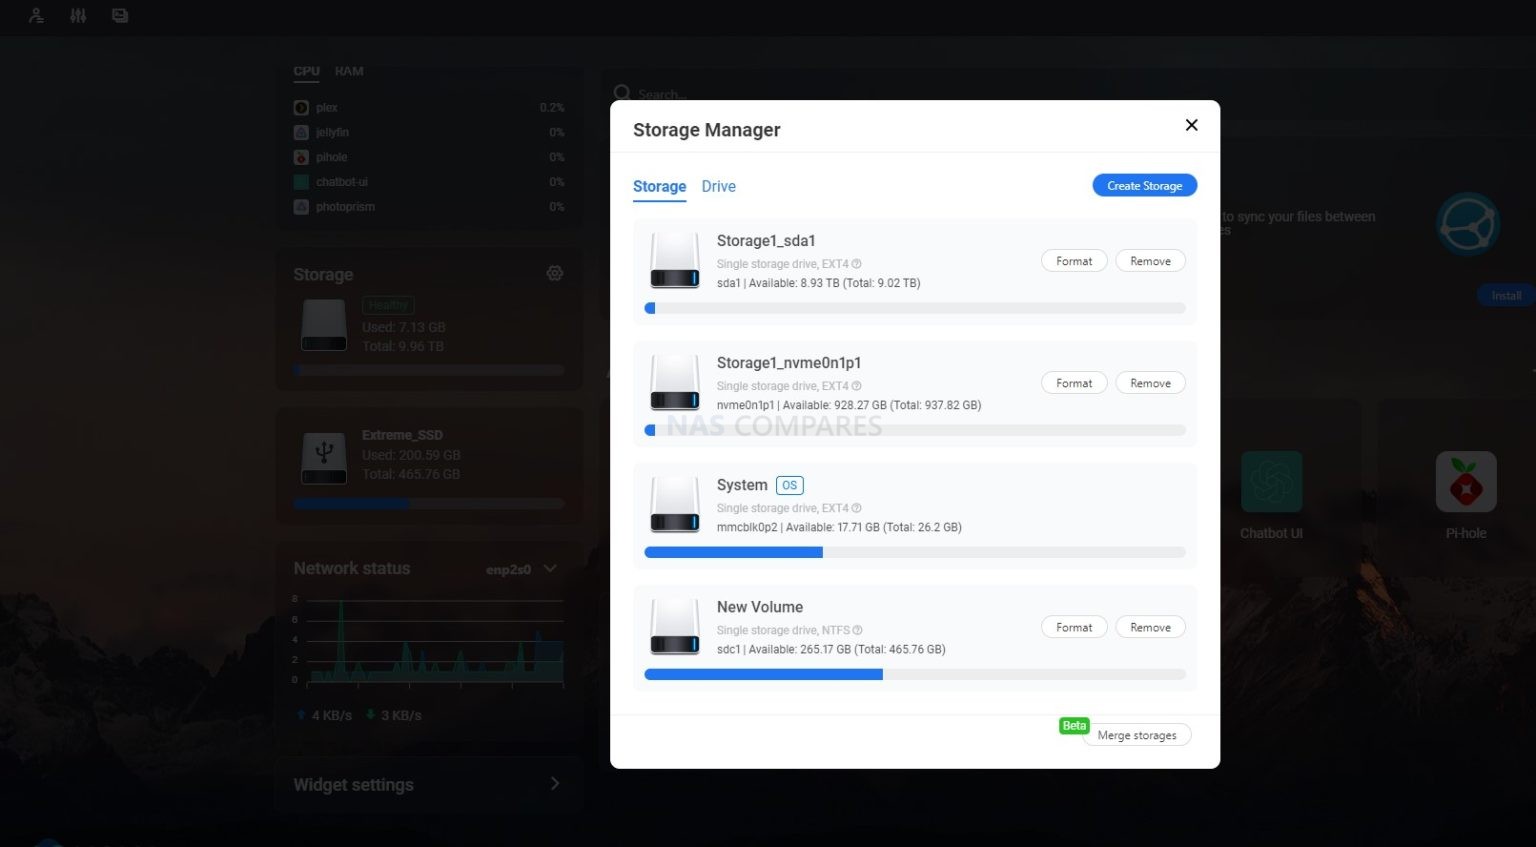Click the settings sliders icon in top bar
1536x847 pixels.
(x=78, y=16)
